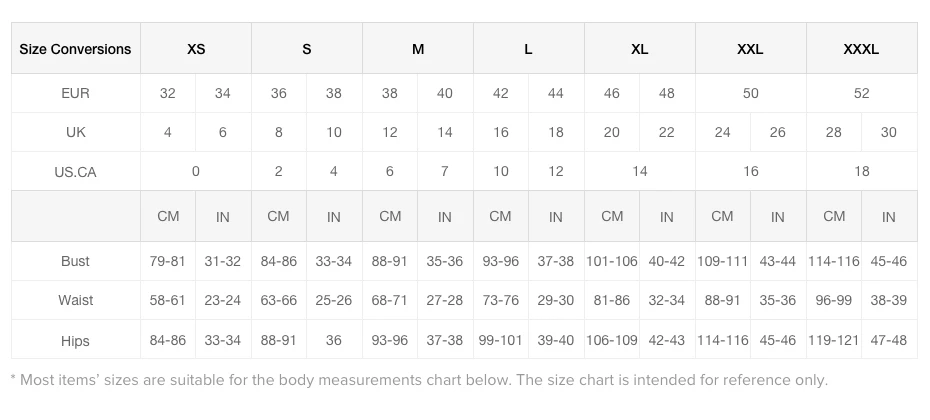The width and height of the screenshot is (930, 420).
Task: Select the bust 79-81 cm cell
Action: [x=168, y=261]
